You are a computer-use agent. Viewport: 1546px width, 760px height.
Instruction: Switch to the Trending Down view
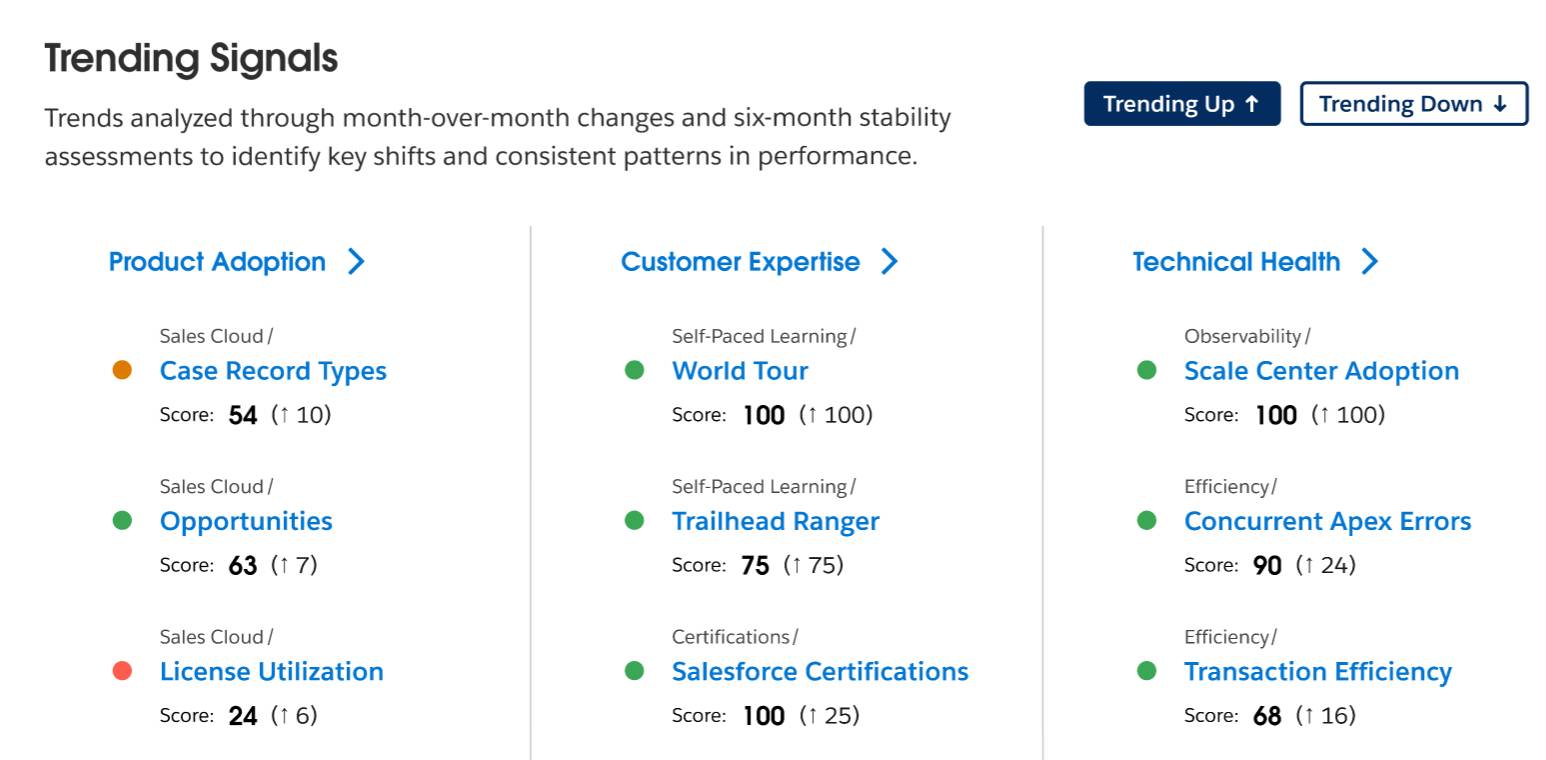(1413, 103)
